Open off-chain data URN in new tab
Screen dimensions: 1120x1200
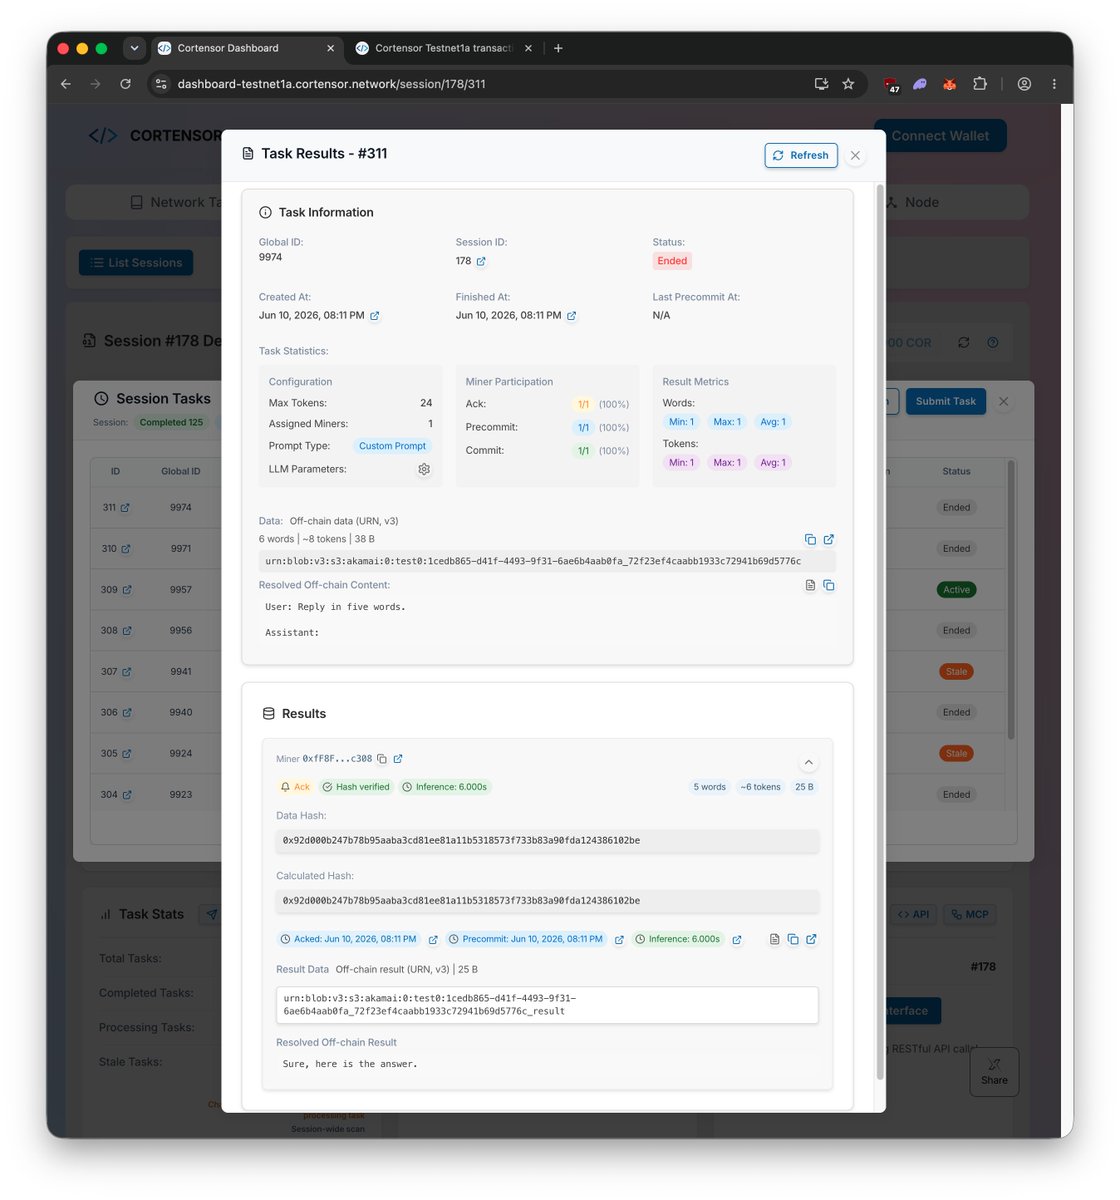[829, 539]
